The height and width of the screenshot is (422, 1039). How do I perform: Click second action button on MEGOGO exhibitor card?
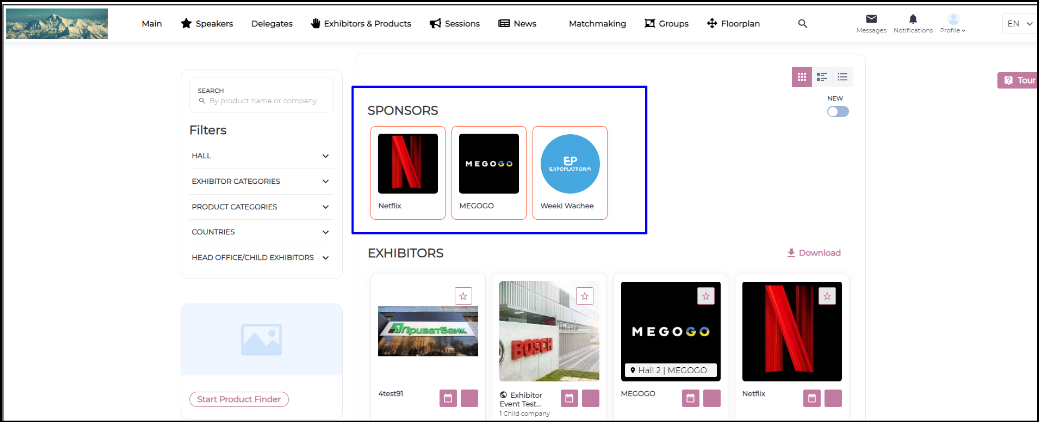(712, 398)
